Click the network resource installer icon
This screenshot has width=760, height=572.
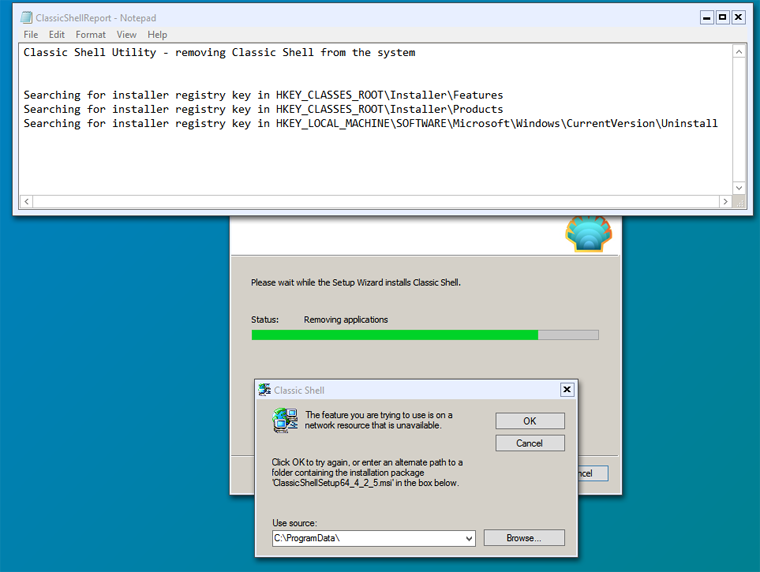(284, 420)
